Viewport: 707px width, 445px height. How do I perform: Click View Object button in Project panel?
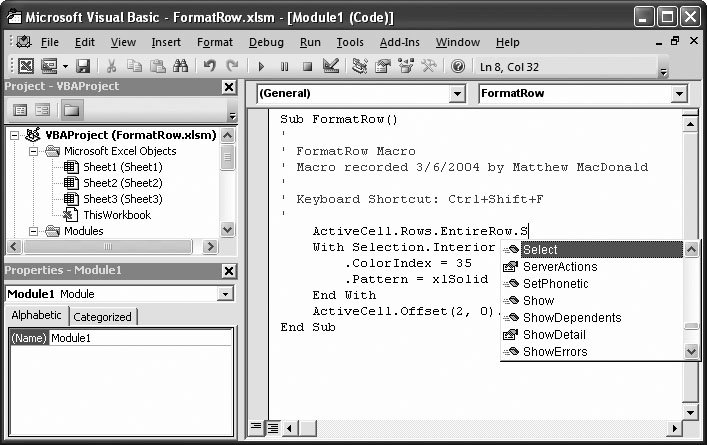point(43,110)
